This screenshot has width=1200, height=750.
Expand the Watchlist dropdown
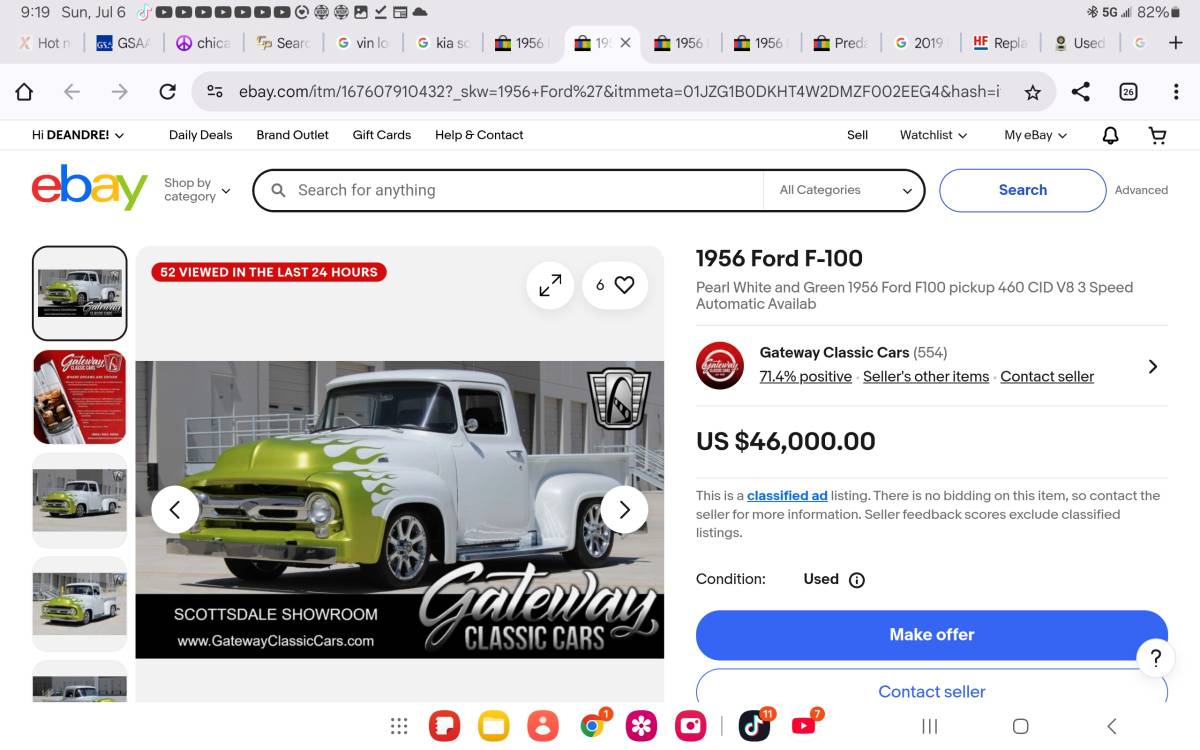tap(933, 135)
